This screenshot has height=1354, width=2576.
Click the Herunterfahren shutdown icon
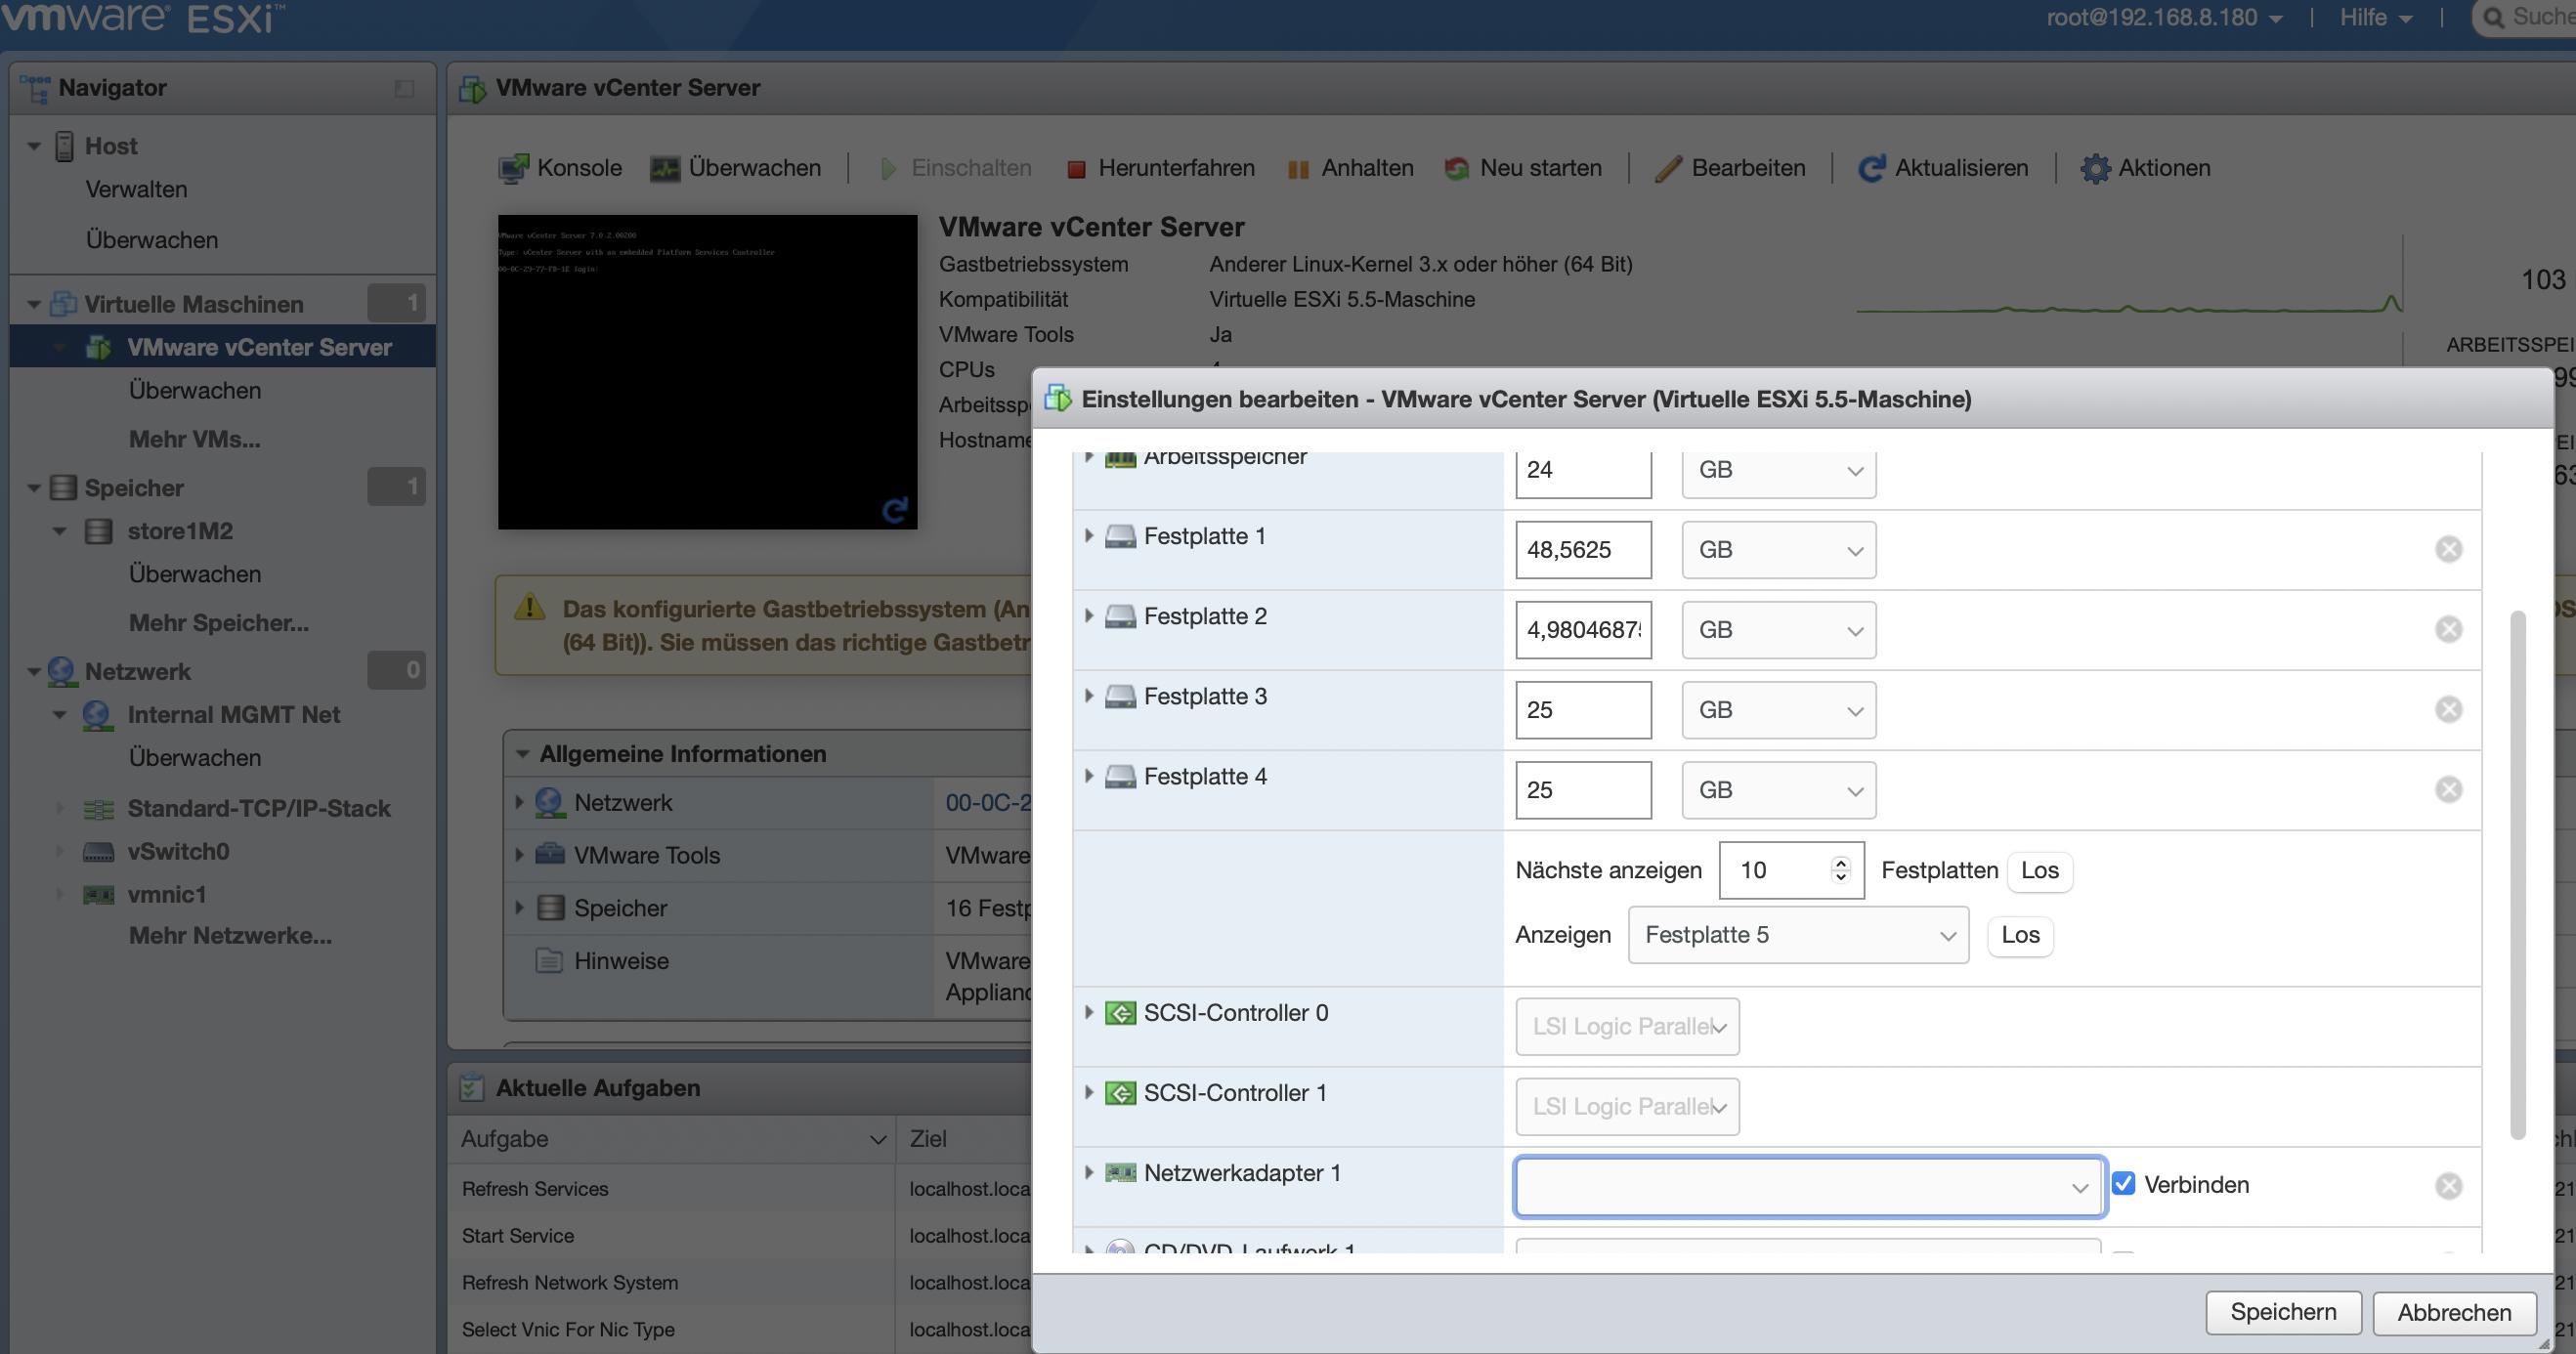[1076, 167]
